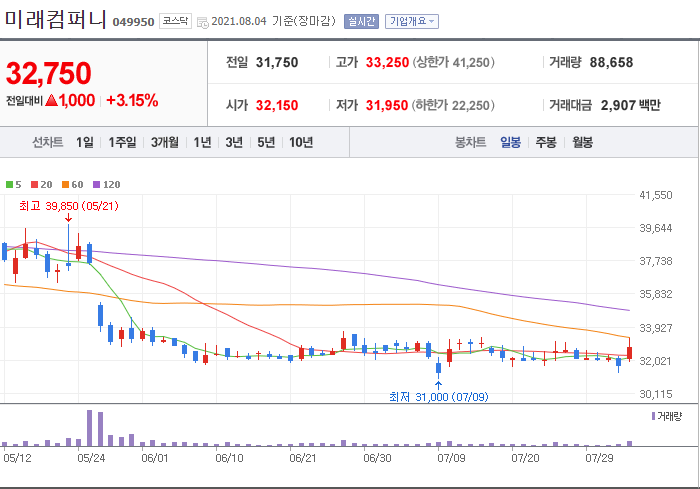
Task: Click the red up-triangle beside 1,000
Action: click(x=52, y=100)
